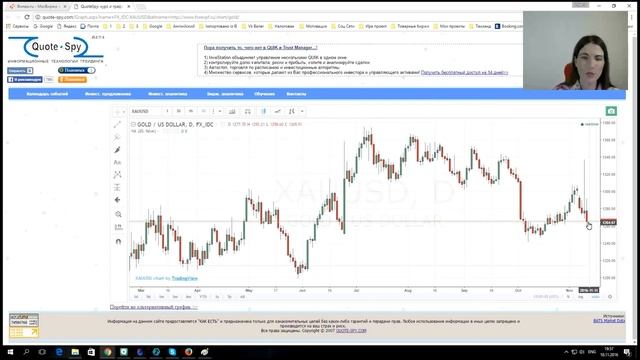
Task: Select the crosshair cursor tool in chart sidebar
Action: [117, 111]
